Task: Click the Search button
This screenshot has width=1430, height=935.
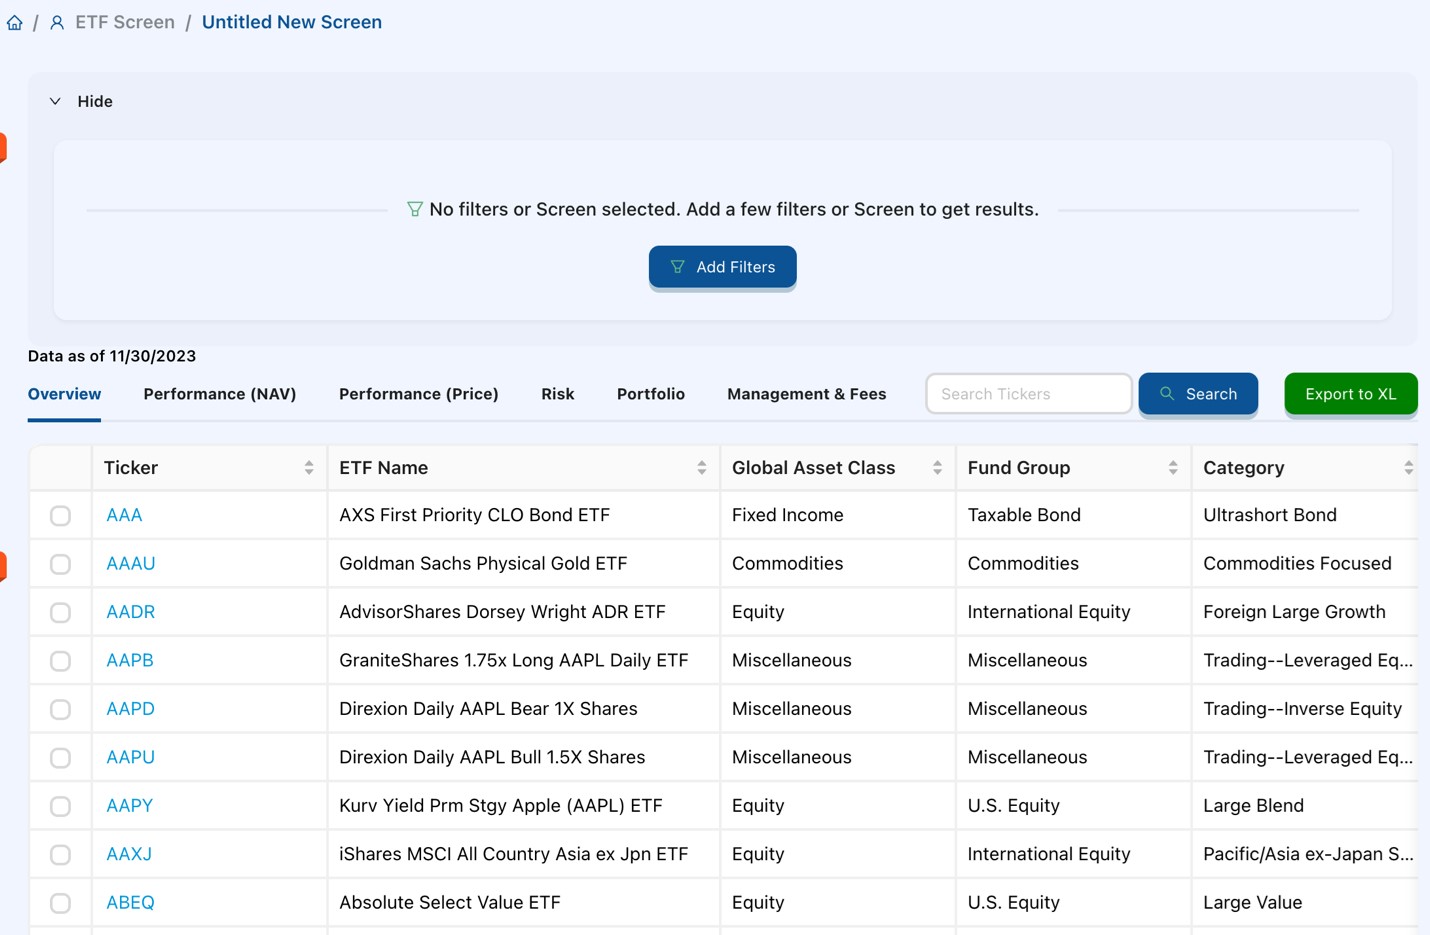Action: [1198, 394]
